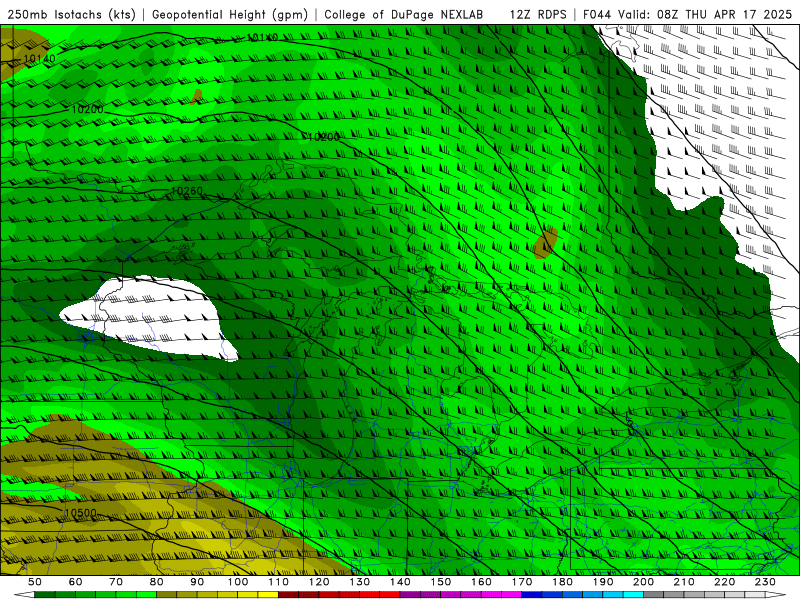Screen dimensions: 800x600
Task: Click the 50 value on the color scale
Action: pyautogui.click(x=35, y=582)
